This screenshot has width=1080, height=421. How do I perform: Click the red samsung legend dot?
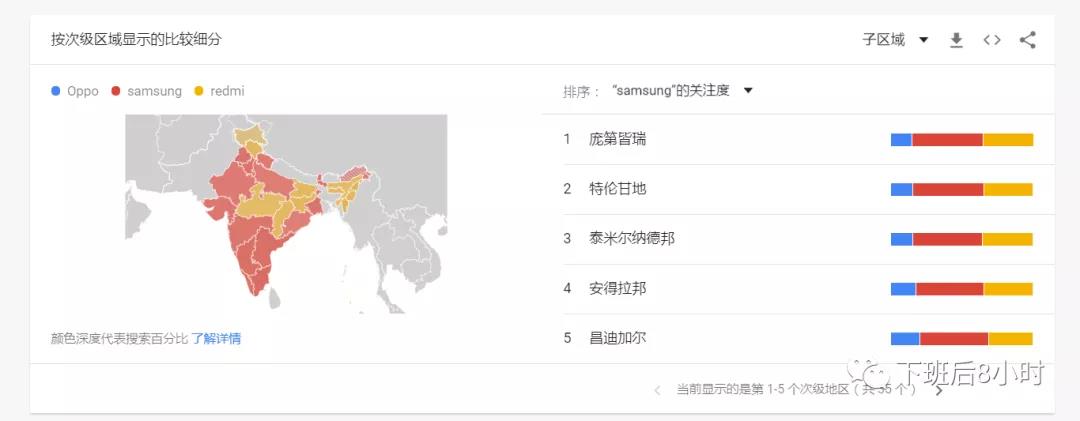click(x=116, y=91)
